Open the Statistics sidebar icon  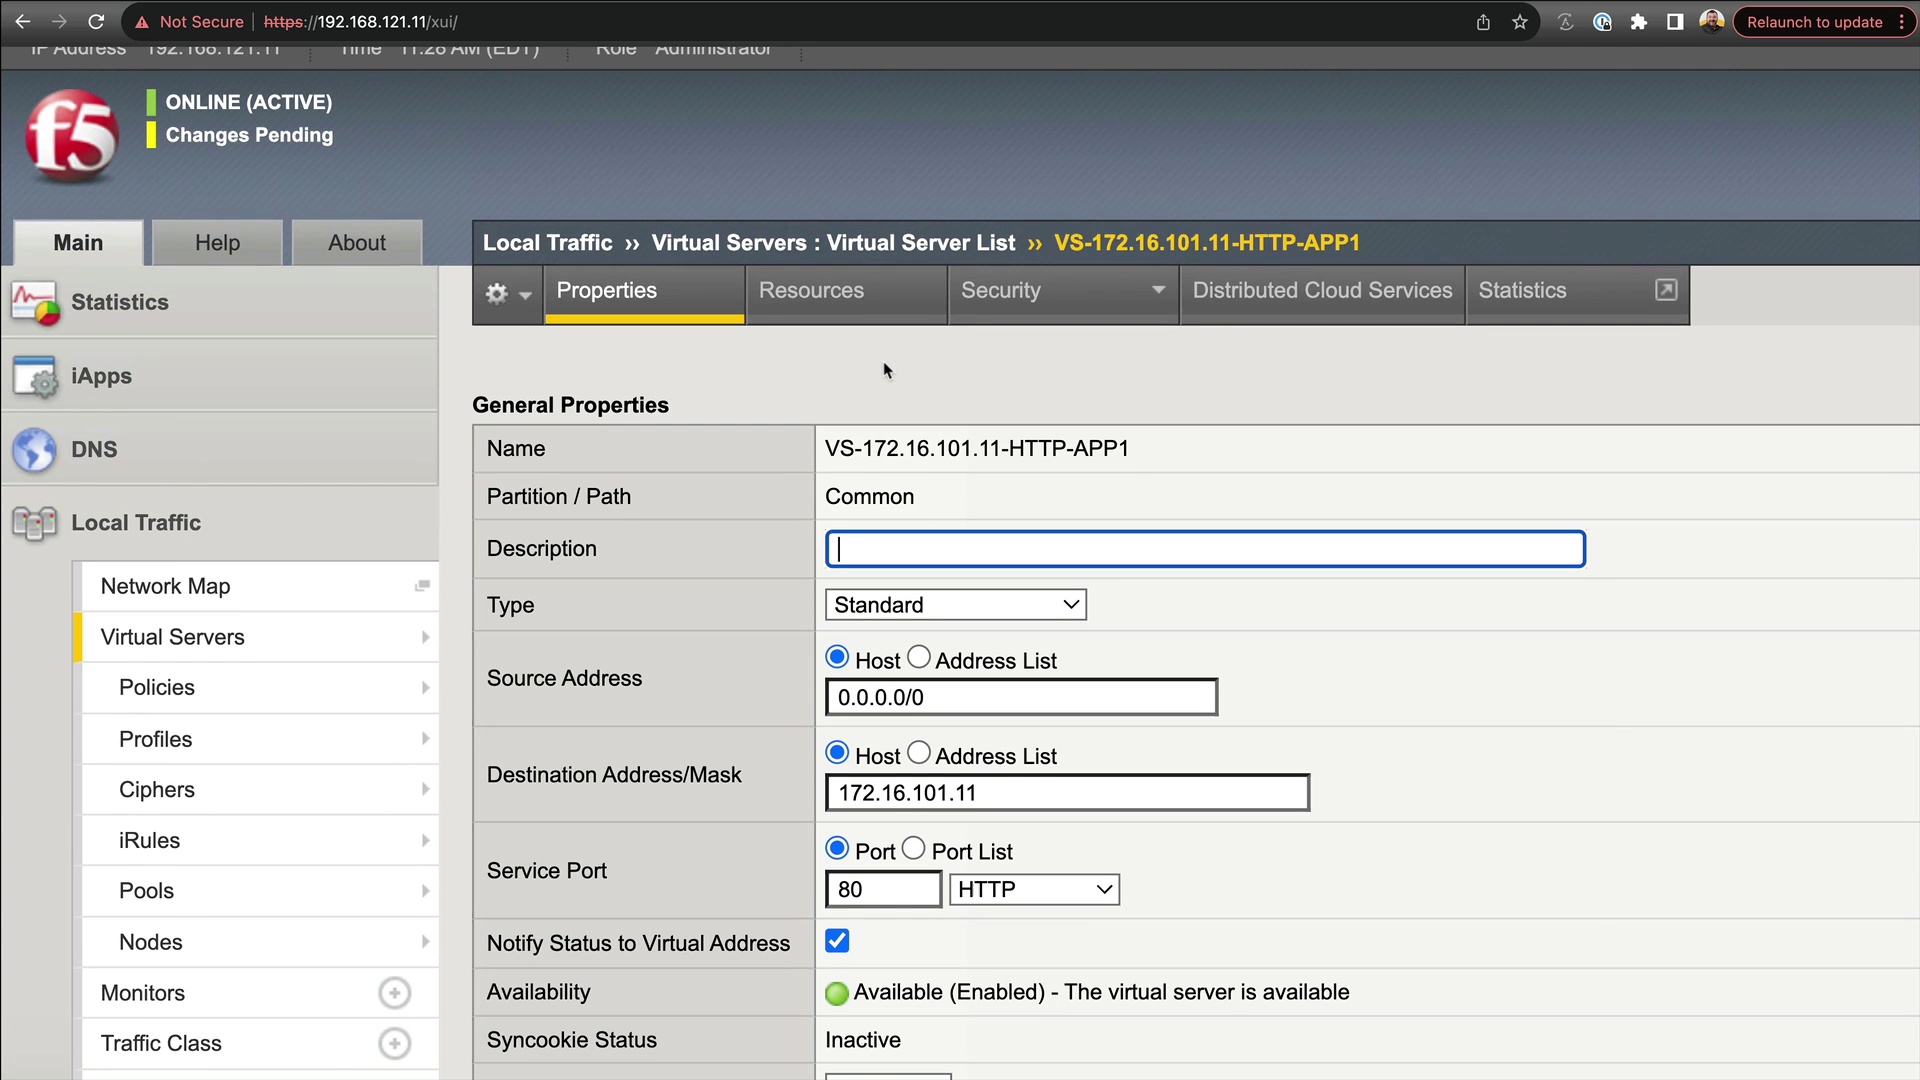coord(35,303)
